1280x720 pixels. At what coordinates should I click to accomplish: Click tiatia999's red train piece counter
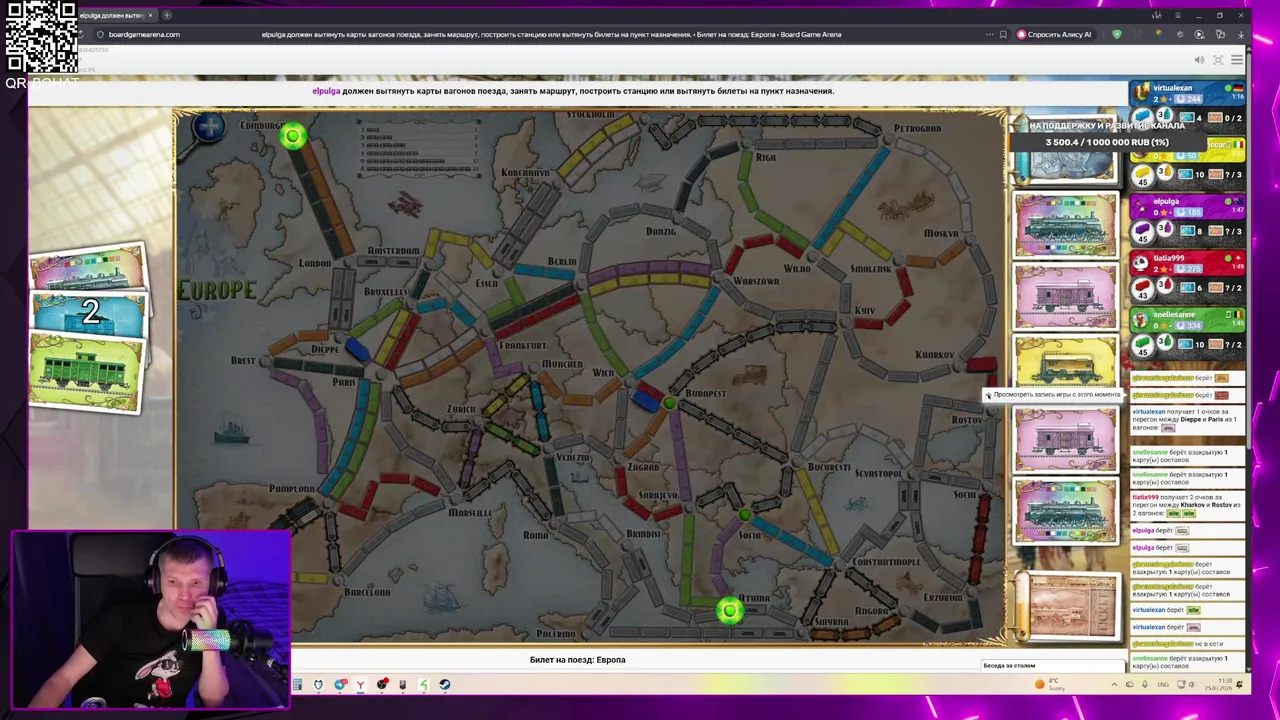[x=1145, y=287]
